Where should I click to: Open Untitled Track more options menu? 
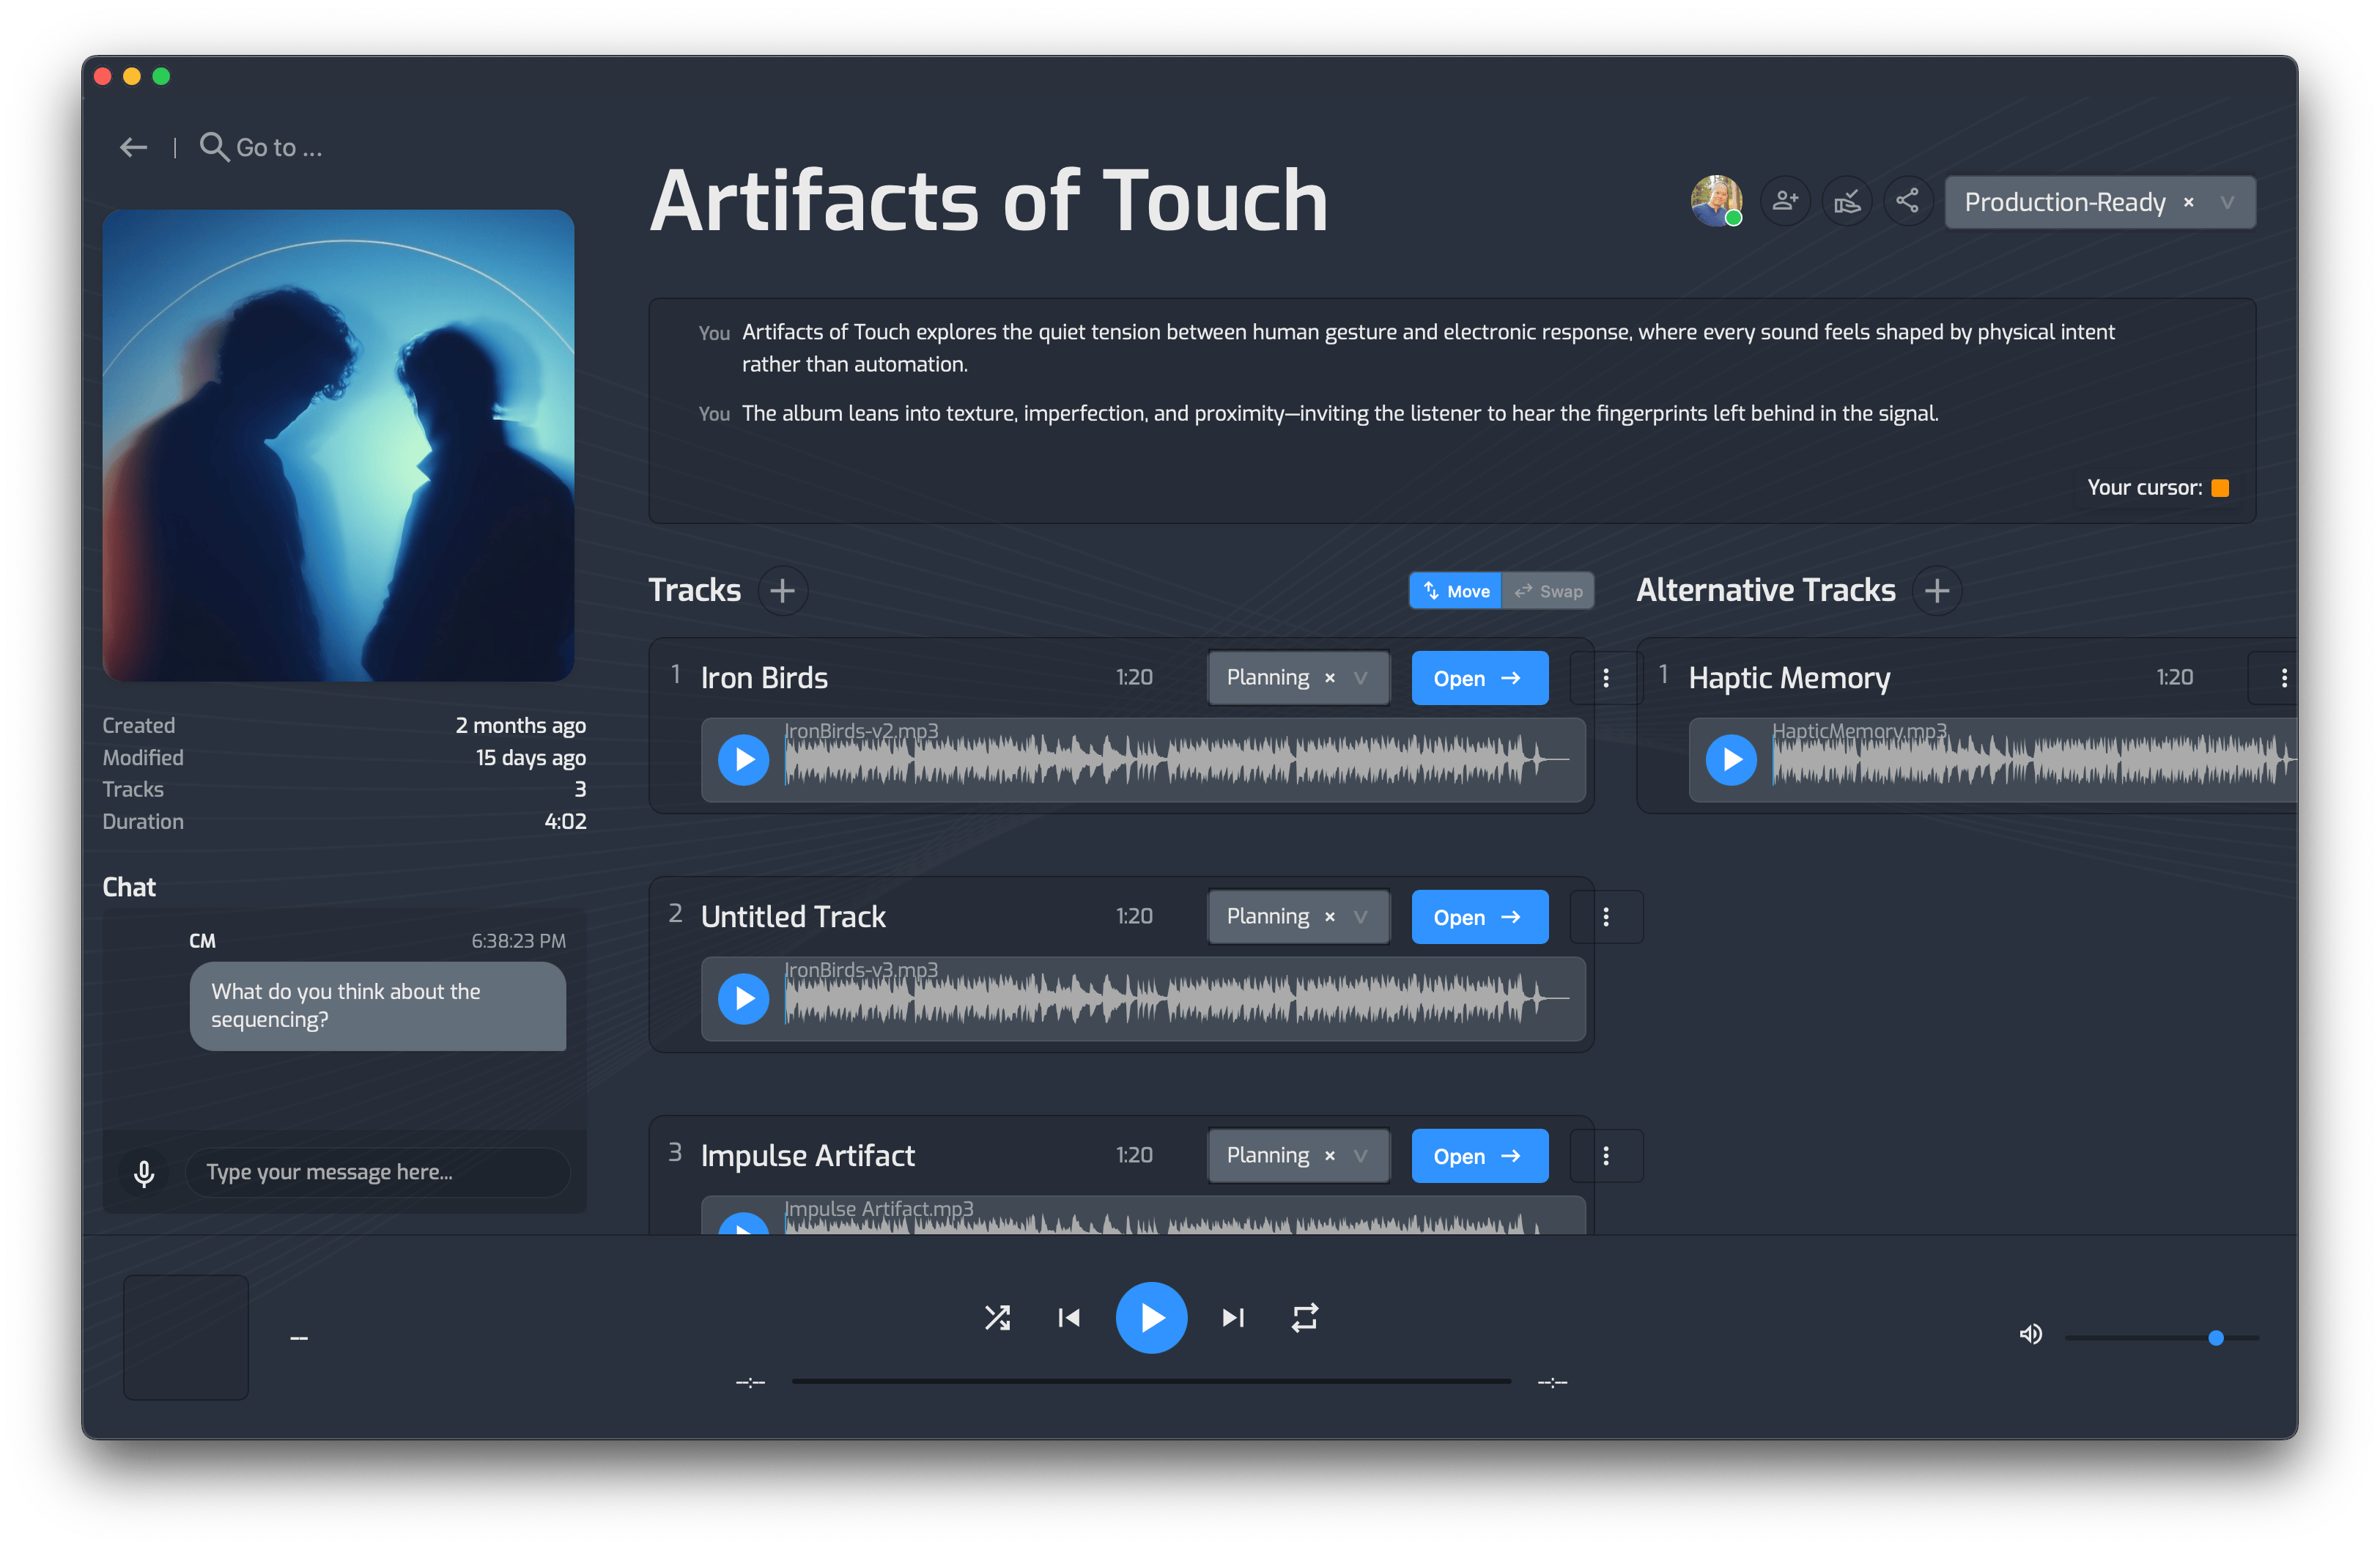pyautogui.click(x=1606, y=917)
